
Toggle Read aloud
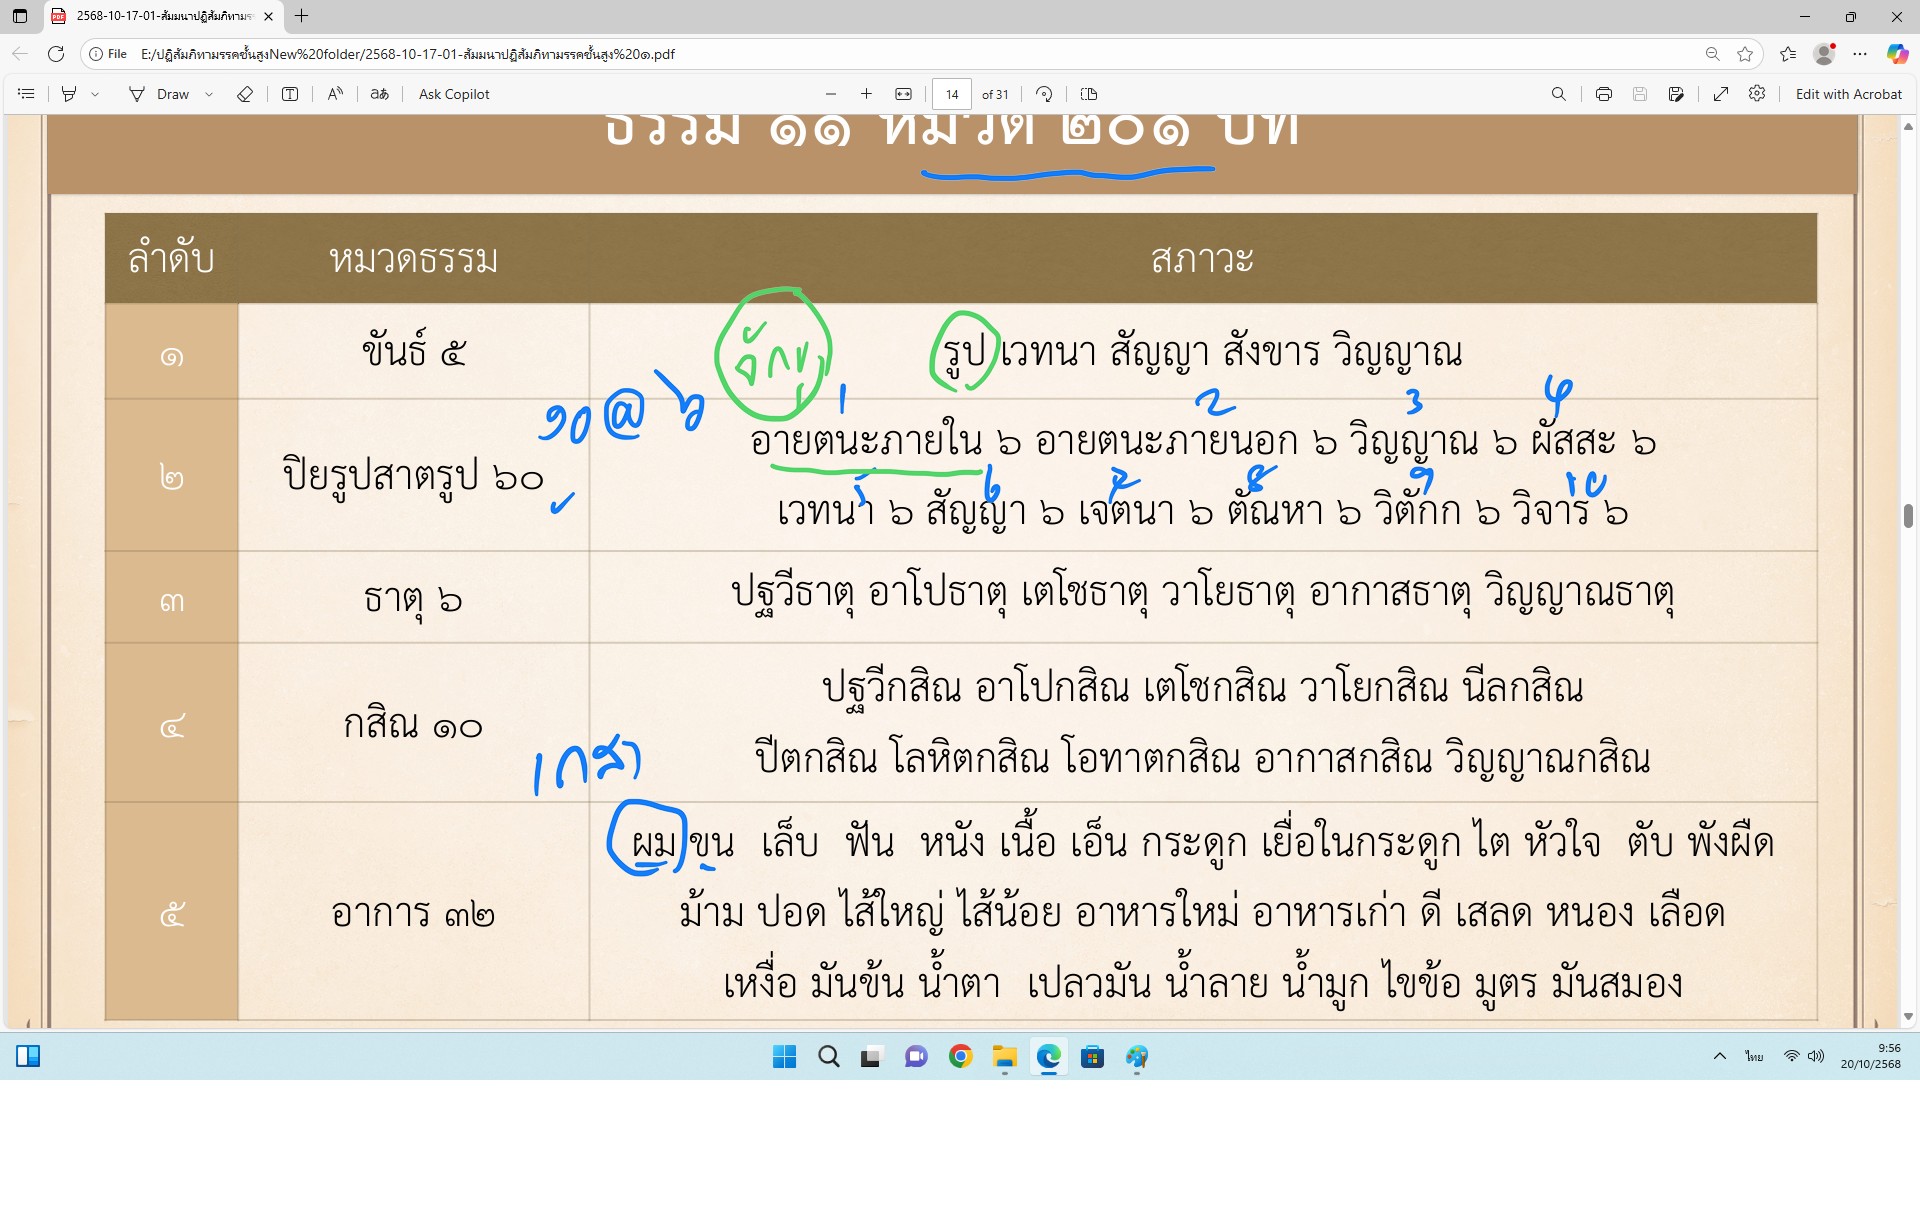click(335, 94)
